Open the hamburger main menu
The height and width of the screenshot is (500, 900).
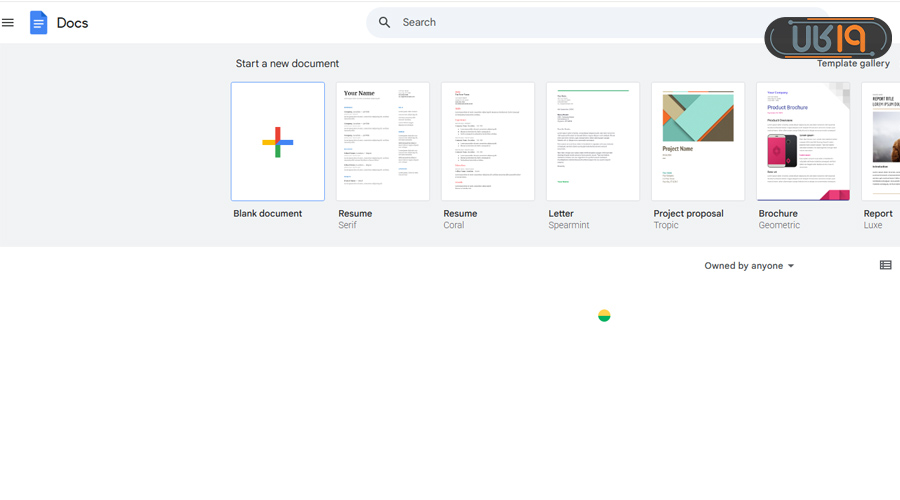(8, 22)
